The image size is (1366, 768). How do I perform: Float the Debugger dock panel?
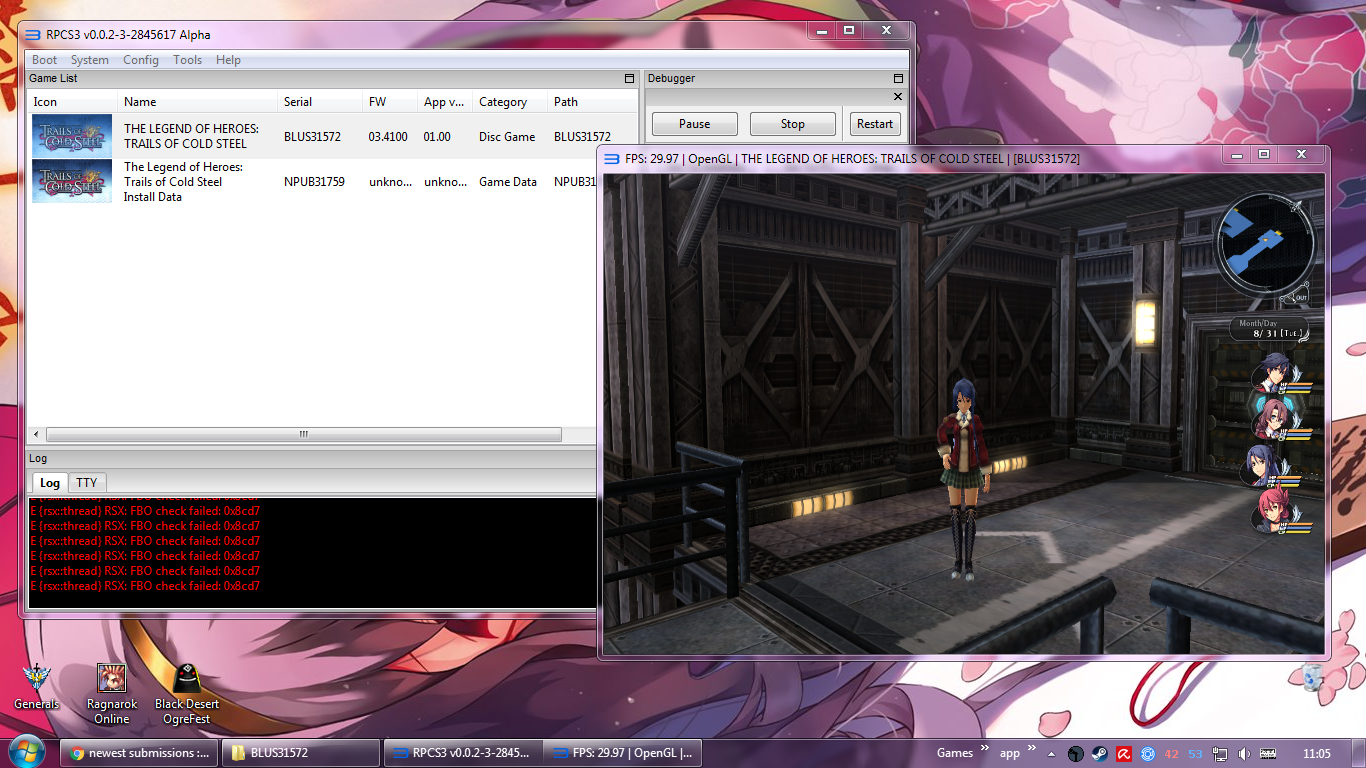click(897, 78)
